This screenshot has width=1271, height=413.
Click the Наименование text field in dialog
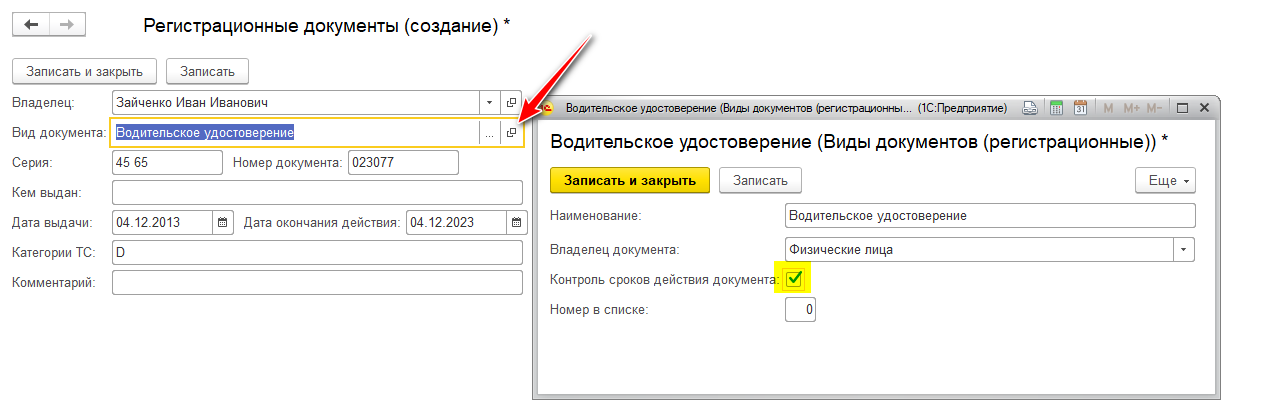coord(990,216)
